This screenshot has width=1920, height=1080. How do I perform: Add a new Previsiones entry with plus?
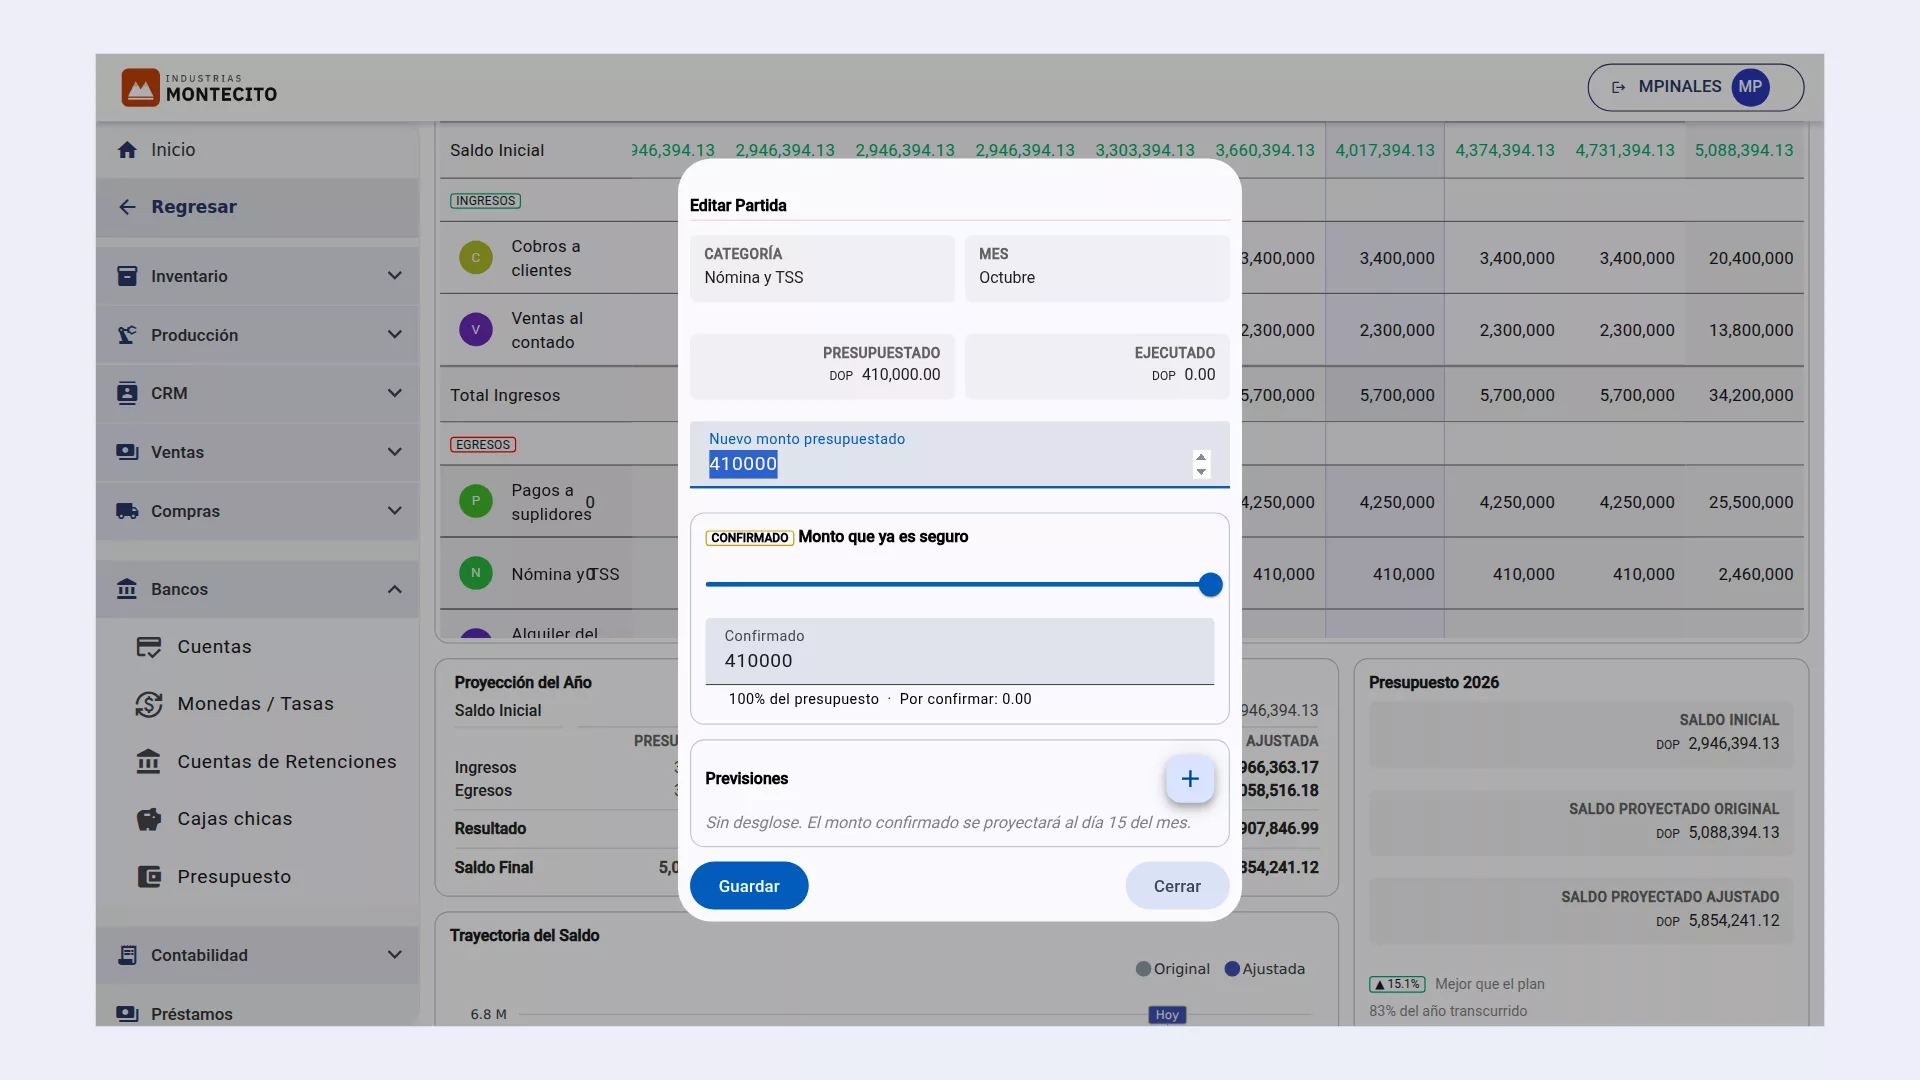click(x=1190, y=779)
